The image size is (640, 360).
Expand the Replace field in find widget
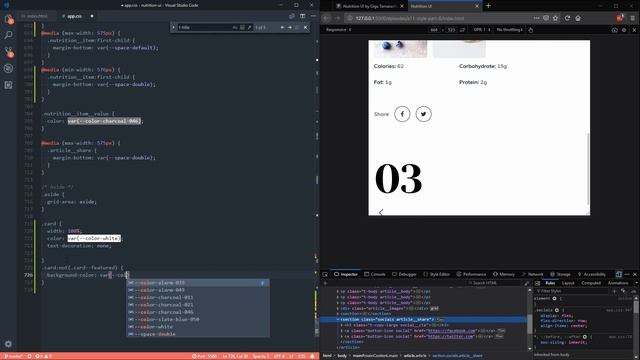coord(173,27)
